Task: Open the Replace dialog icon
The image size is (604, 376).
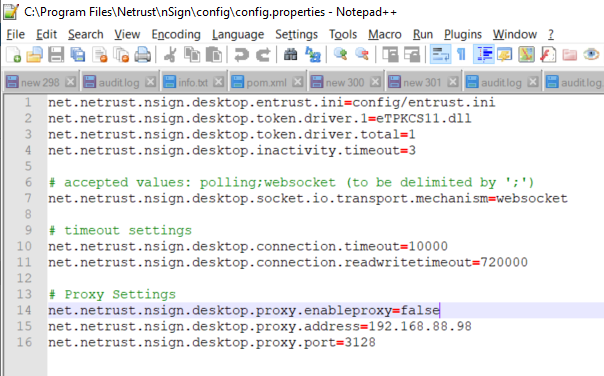Action: click(x=312, y=54)
